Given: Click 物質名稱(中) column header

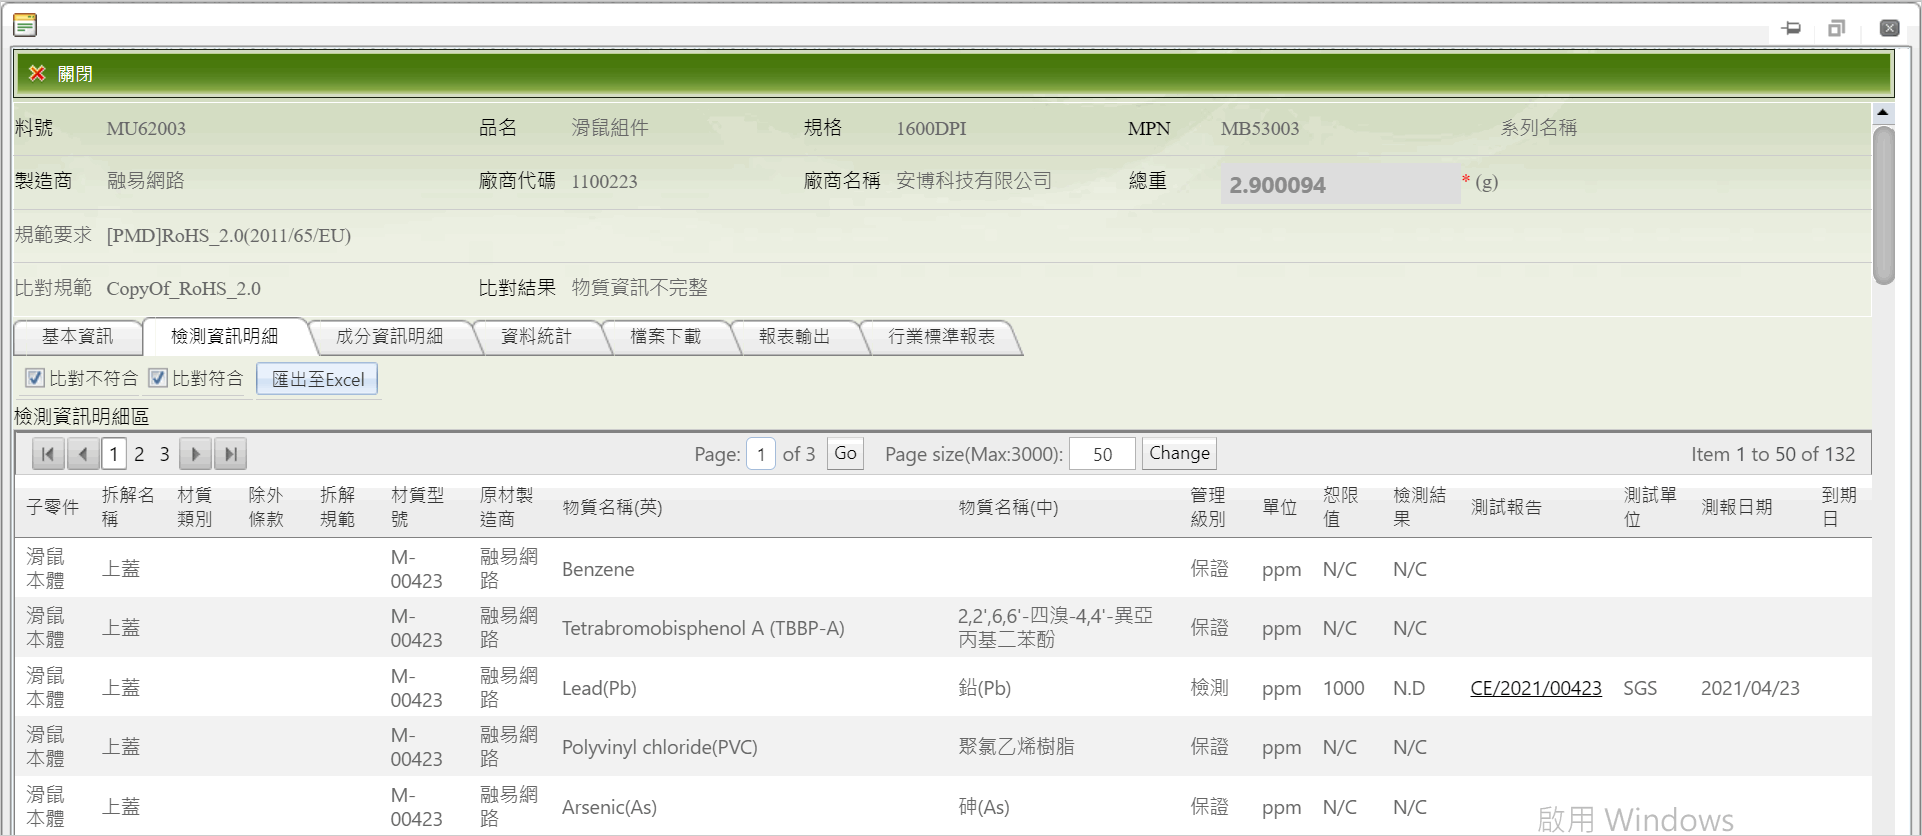Looking at the screenshot, I should [1008, 507].
